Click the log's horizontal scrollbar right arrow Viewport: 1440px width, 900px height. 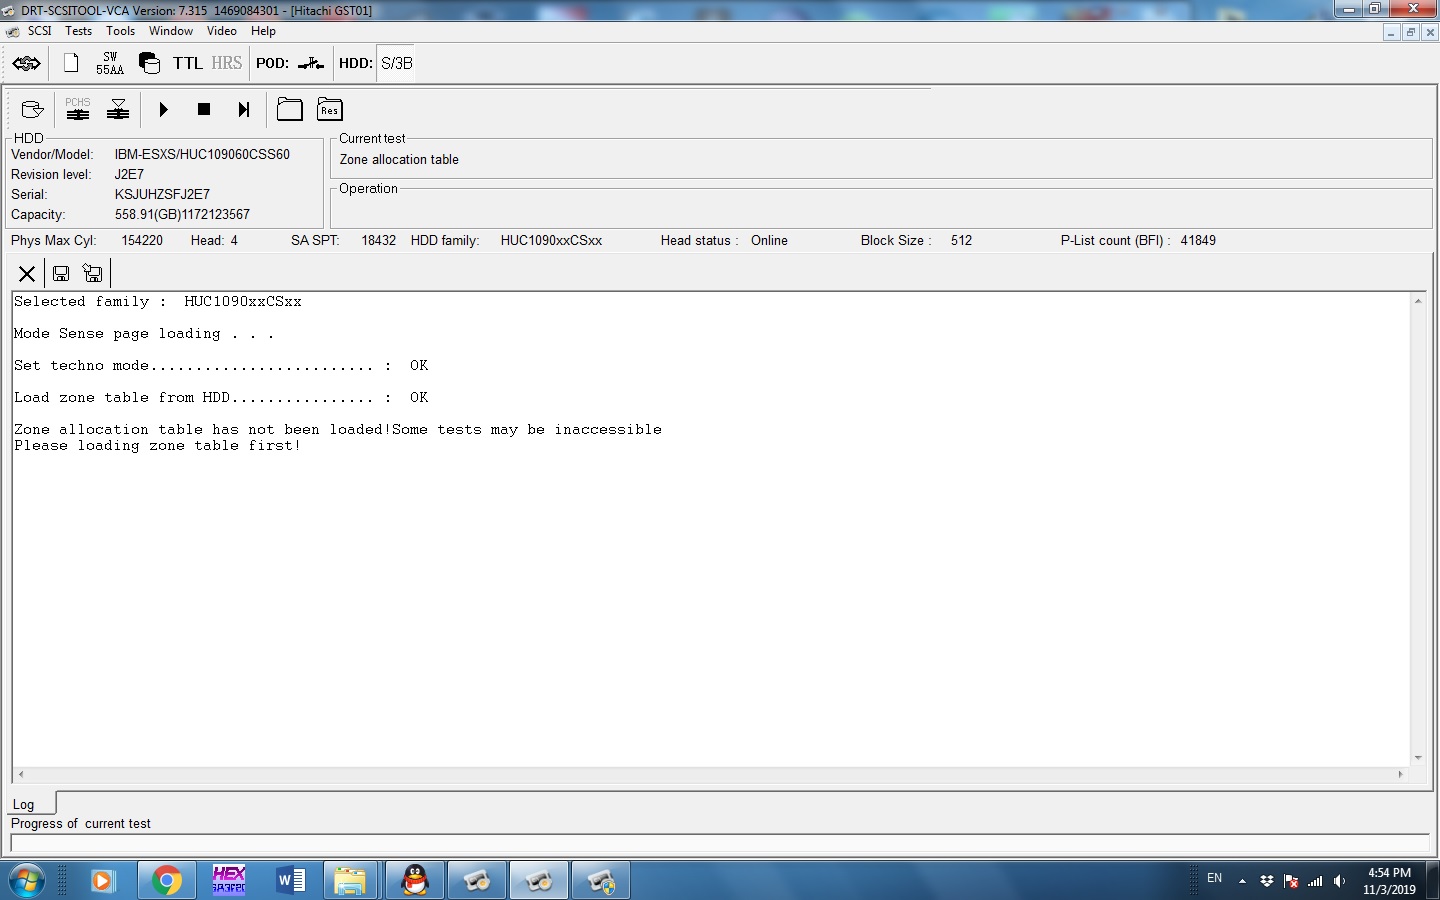tap(1400, 774)
